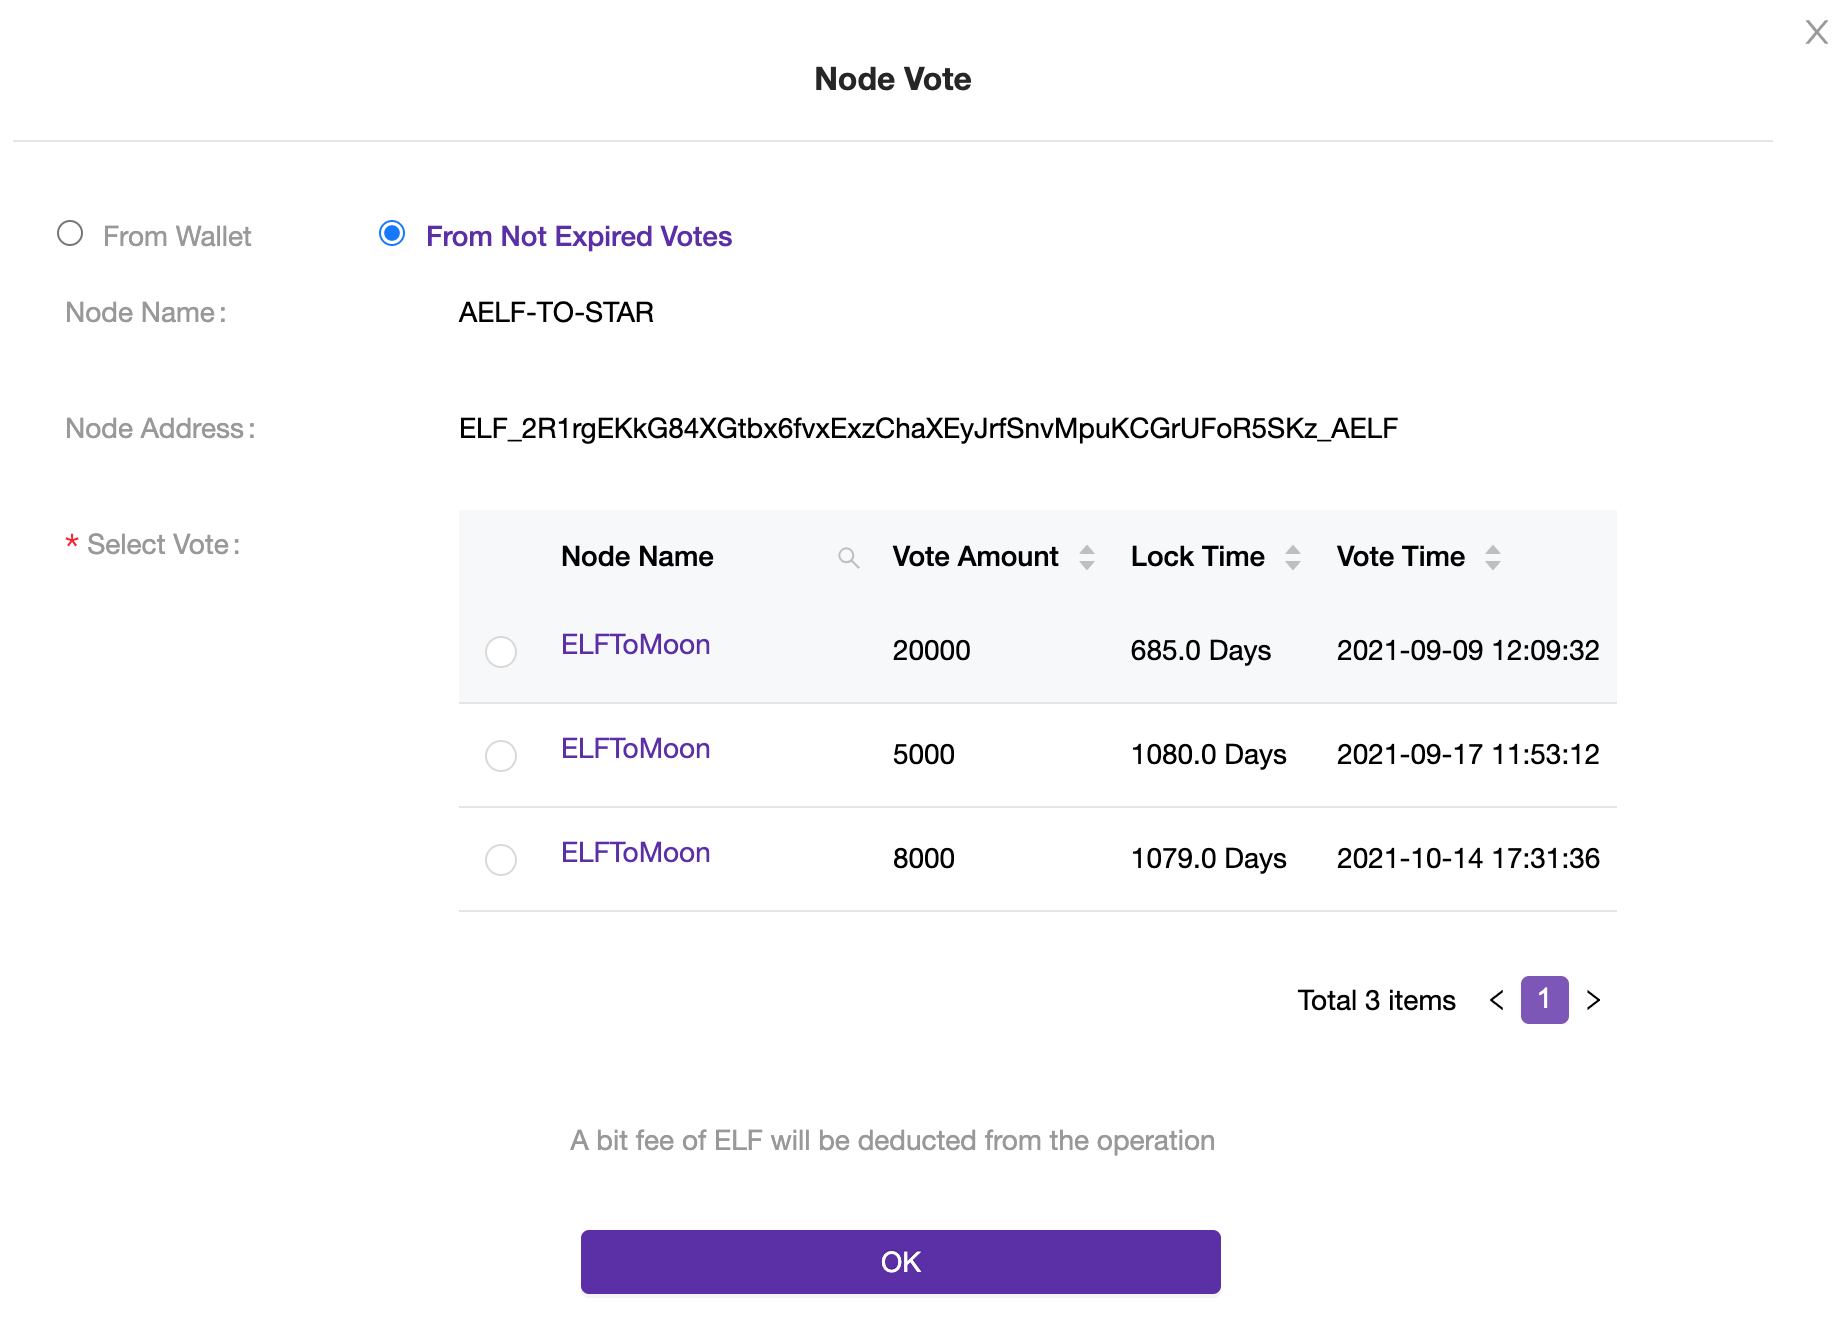Viewport: 1845px width, 1332px height.
Task: Click the search icon in Node Name column
Action: [x=847, y=557]
